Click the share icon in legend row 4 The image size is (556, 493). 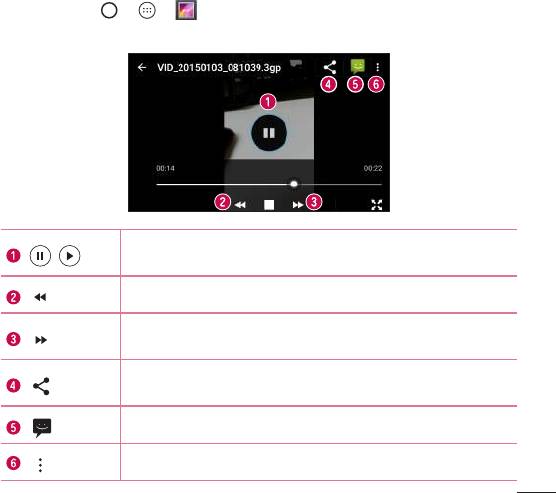41,386
